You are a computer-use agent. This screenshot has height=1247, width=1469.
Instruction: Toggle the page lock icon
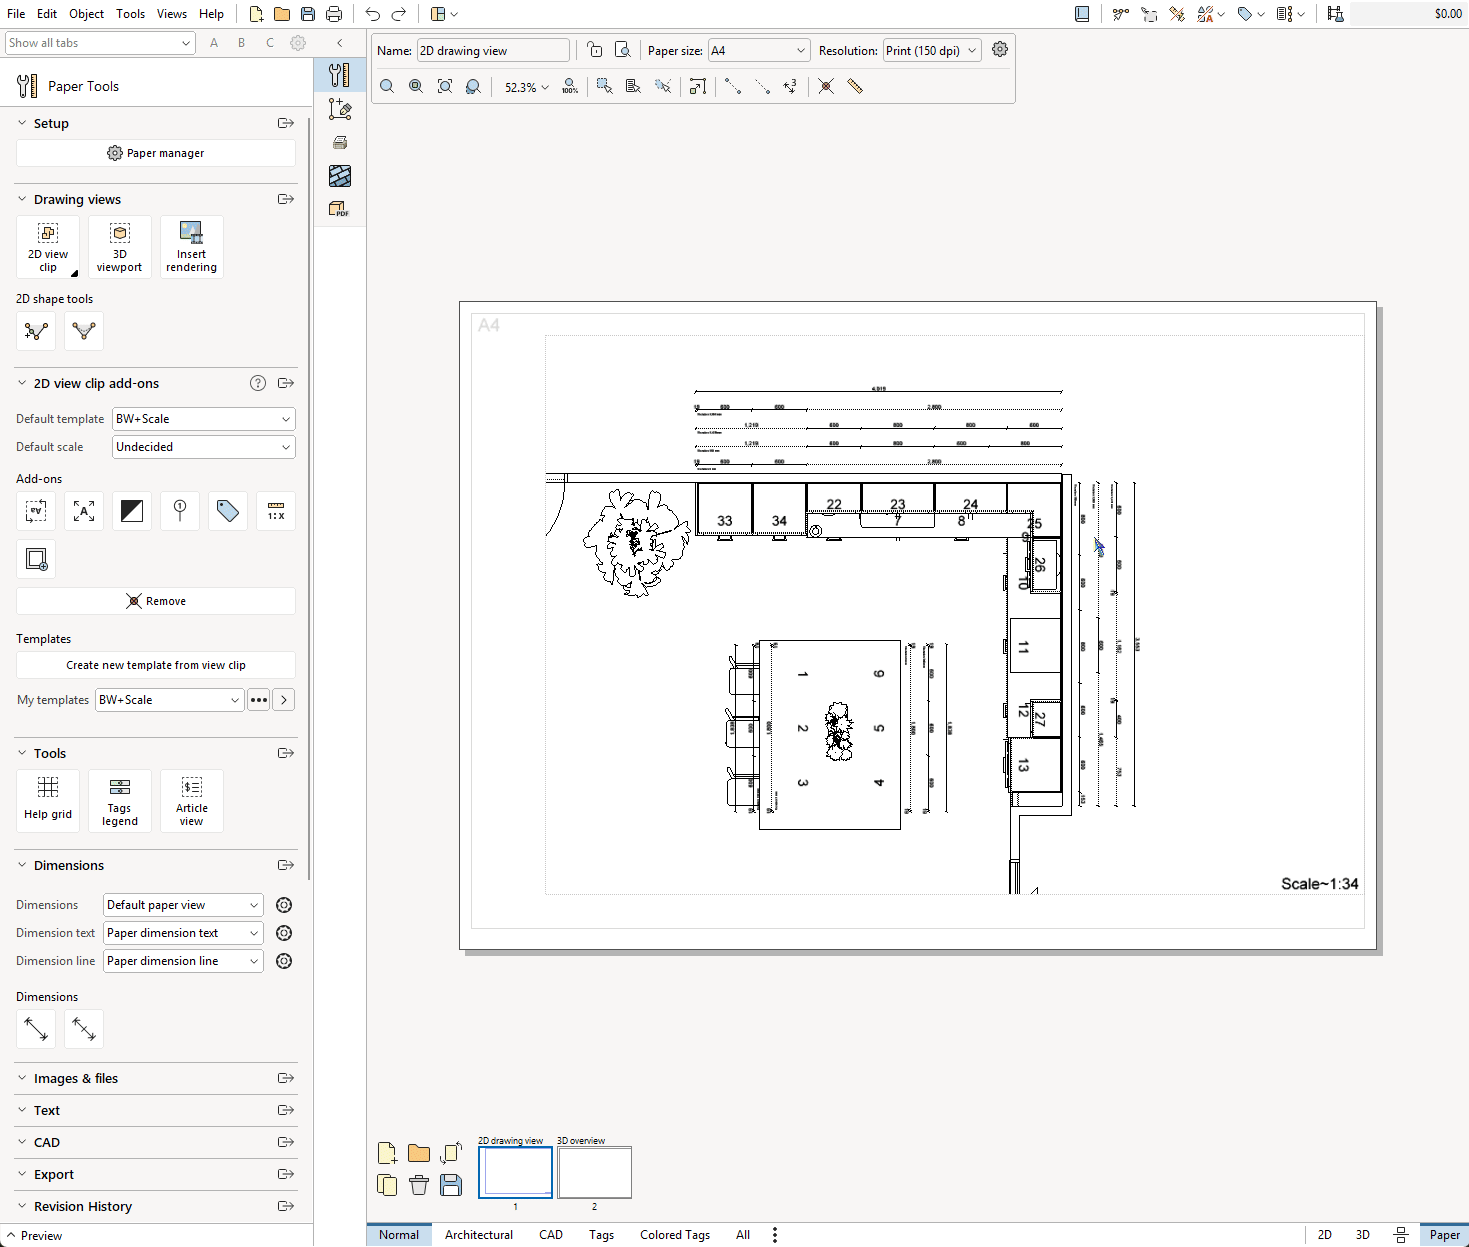[595, 50]
